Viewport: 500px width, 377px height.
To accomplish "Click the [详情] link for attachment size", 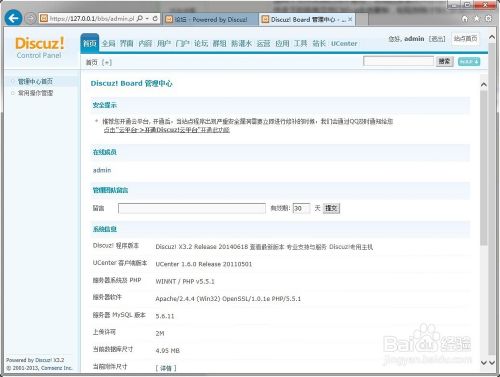I will 166,368.
